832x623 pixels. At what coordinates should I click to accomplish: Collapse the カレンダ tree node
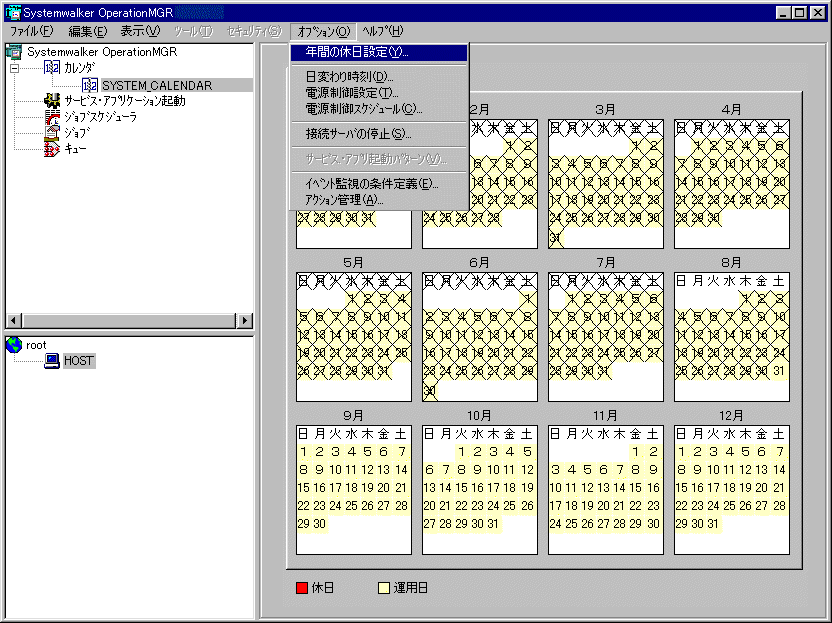(x=14, y=68)
